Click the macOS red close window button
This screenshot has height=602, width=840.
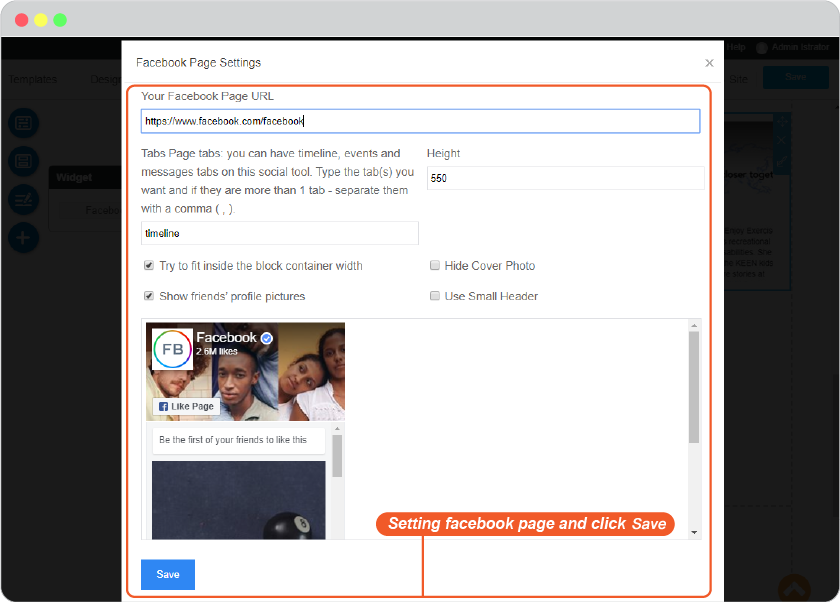point(22,20)
